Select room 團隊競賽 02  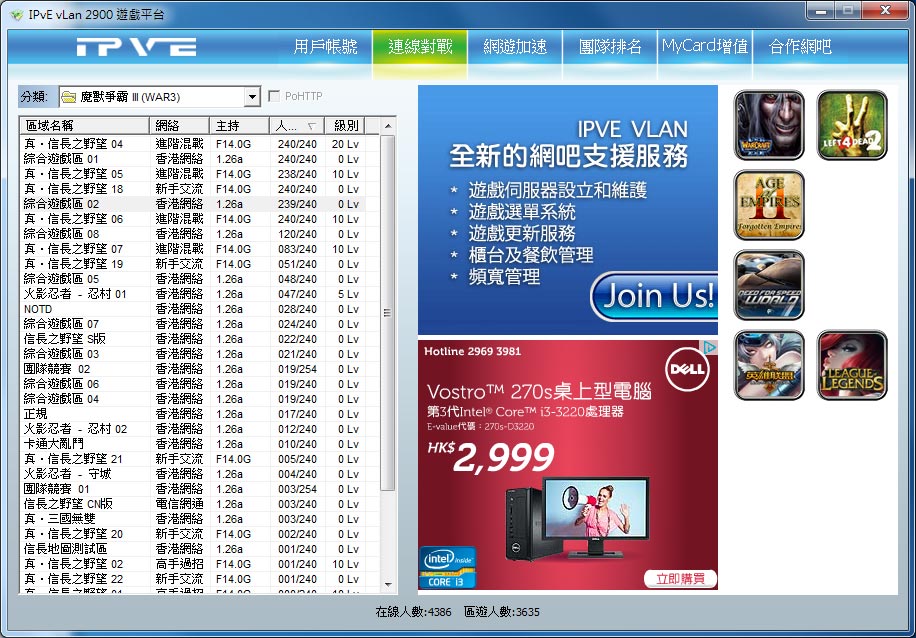[x=192, y=369]
